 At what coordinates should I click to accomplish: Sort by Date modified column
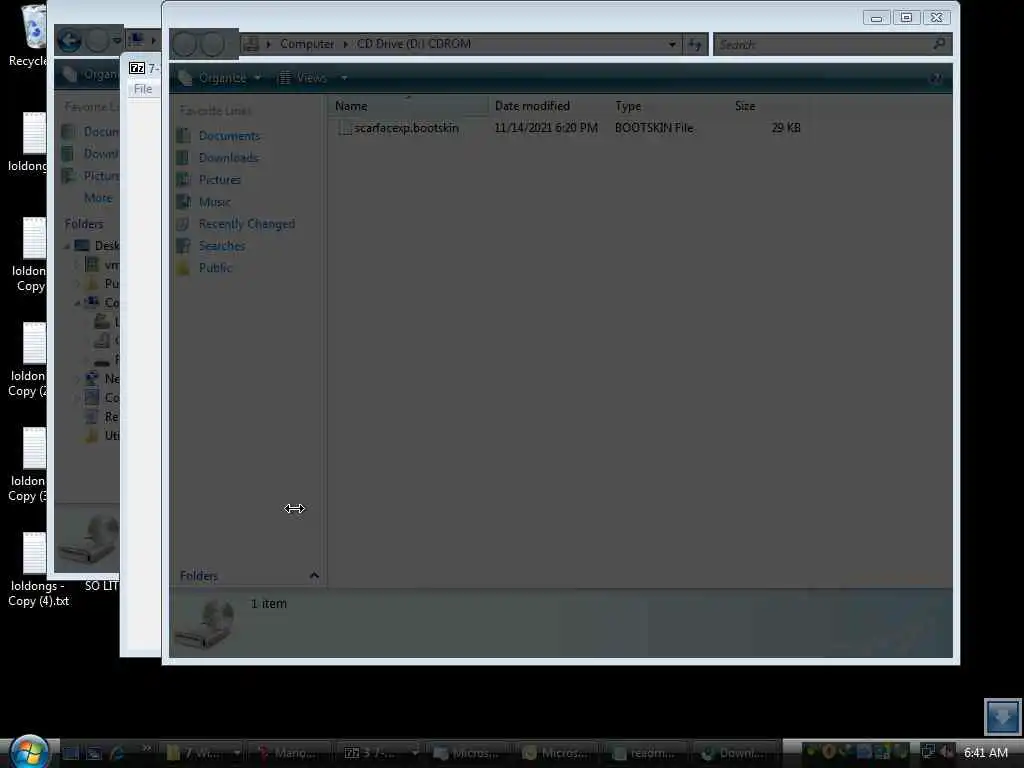pyautogui.click(x=549, y=106)
